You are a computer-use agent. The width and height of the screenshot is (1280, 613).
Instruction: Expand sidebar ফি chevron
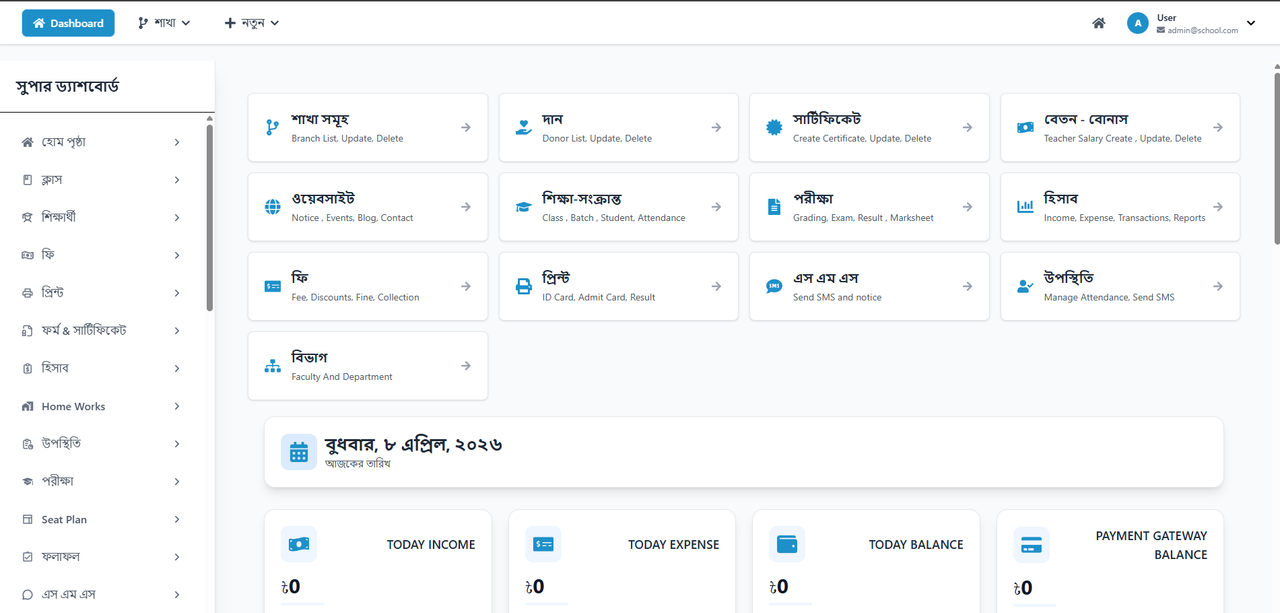pos(177,255)
